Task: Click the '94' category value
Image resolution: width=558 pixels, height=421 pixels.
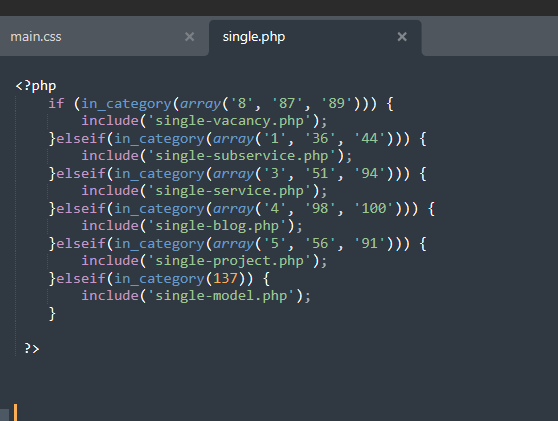Action: pyautogui.click(x=370, y=173)
